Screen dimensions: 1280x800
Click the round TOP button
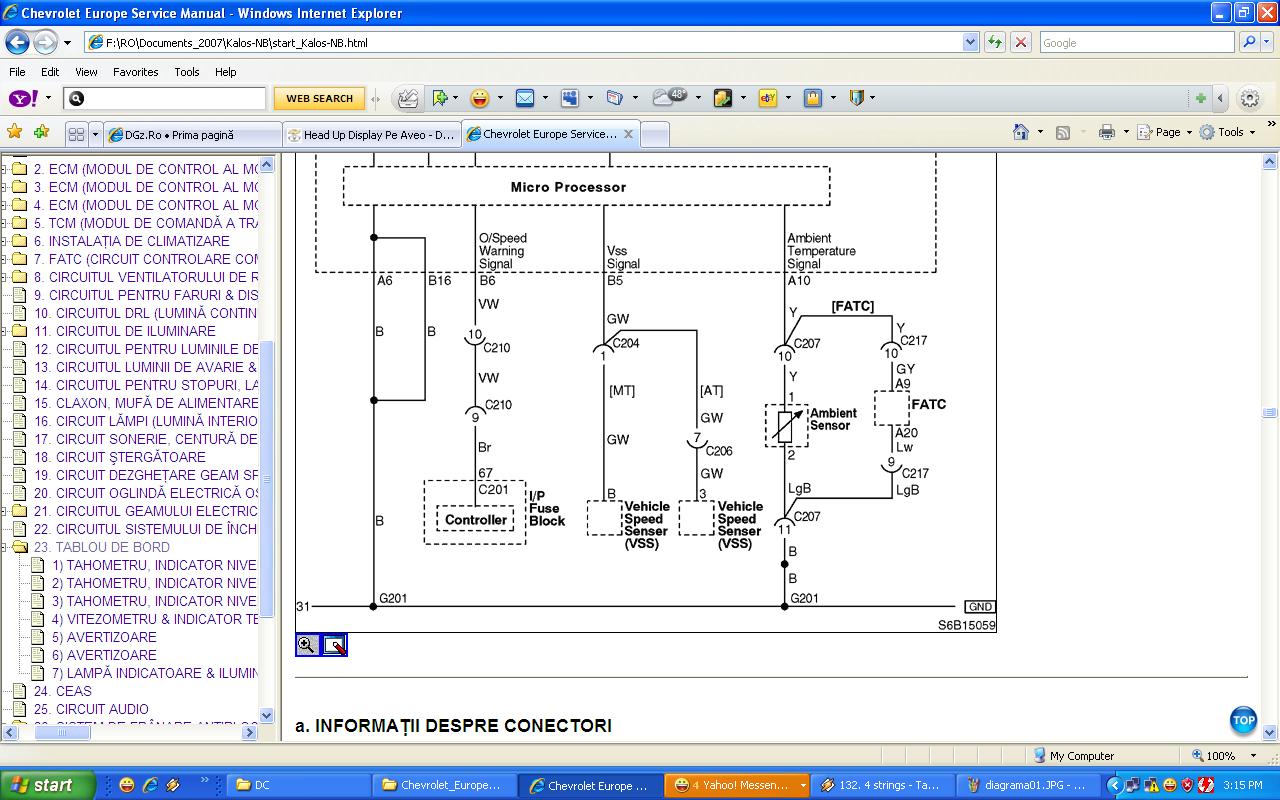pyautogui.click(x=1243, y=720)
